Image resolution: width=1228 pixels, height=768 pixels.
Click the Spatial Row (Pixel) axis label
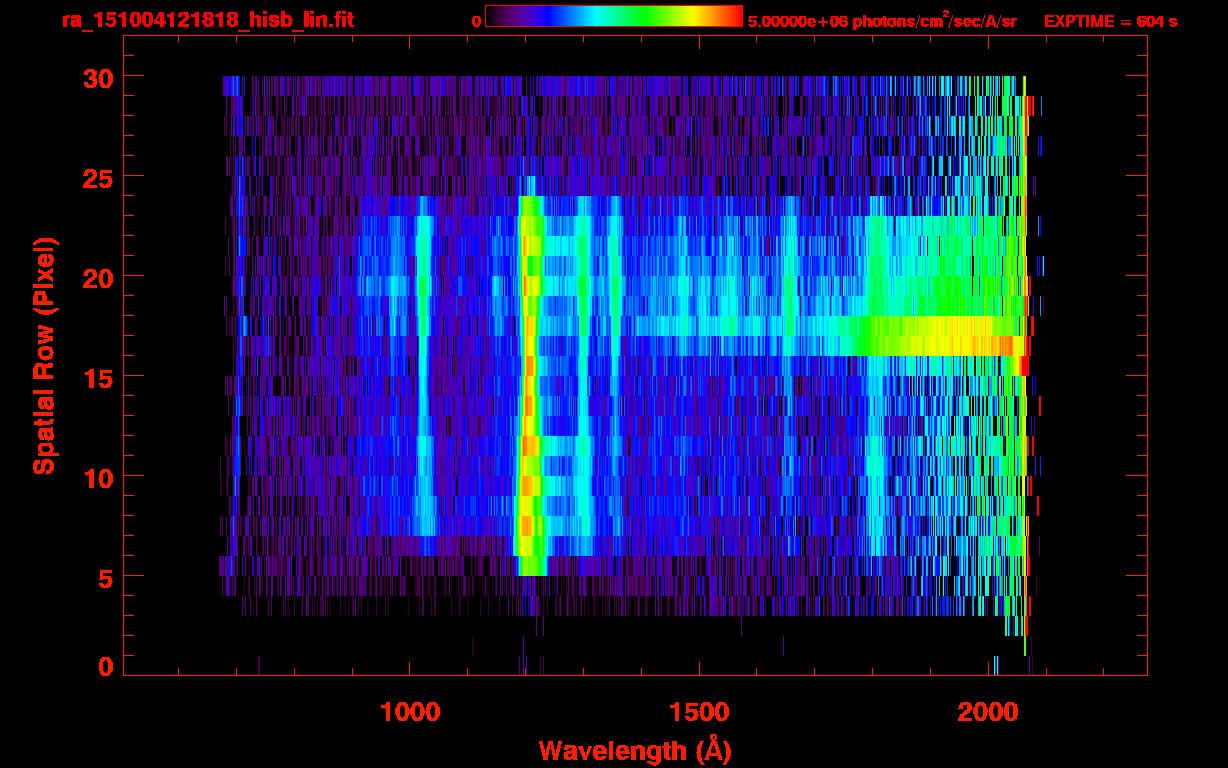tap(44, 355)
